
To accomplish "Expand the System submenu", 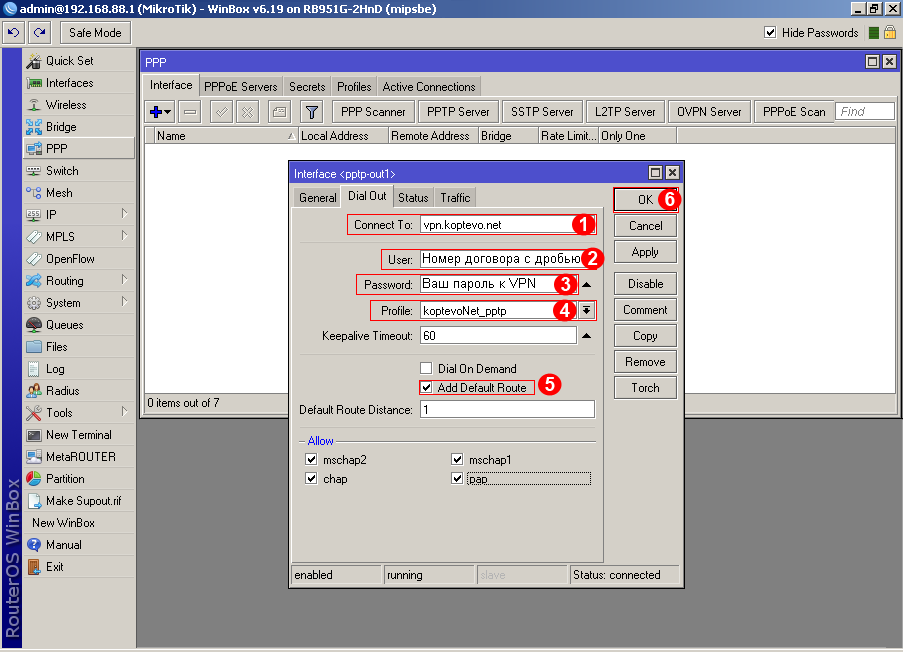I will click(124, 302).
